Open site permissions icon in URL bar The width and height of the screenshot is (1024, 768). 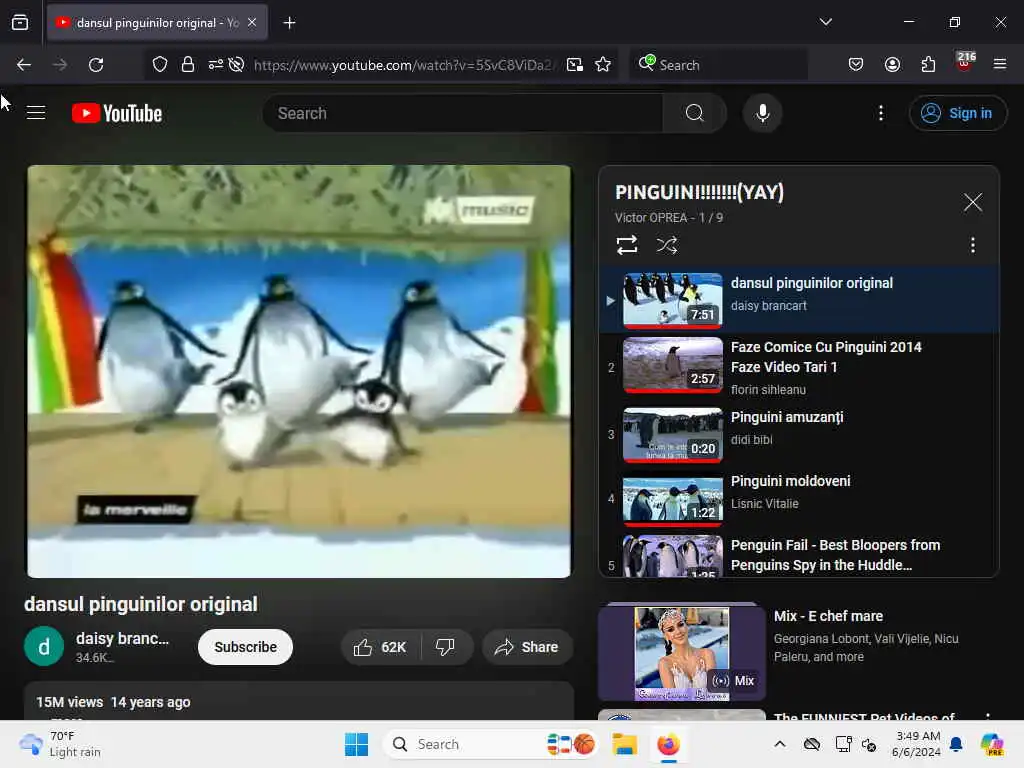(x=216, y=64)
